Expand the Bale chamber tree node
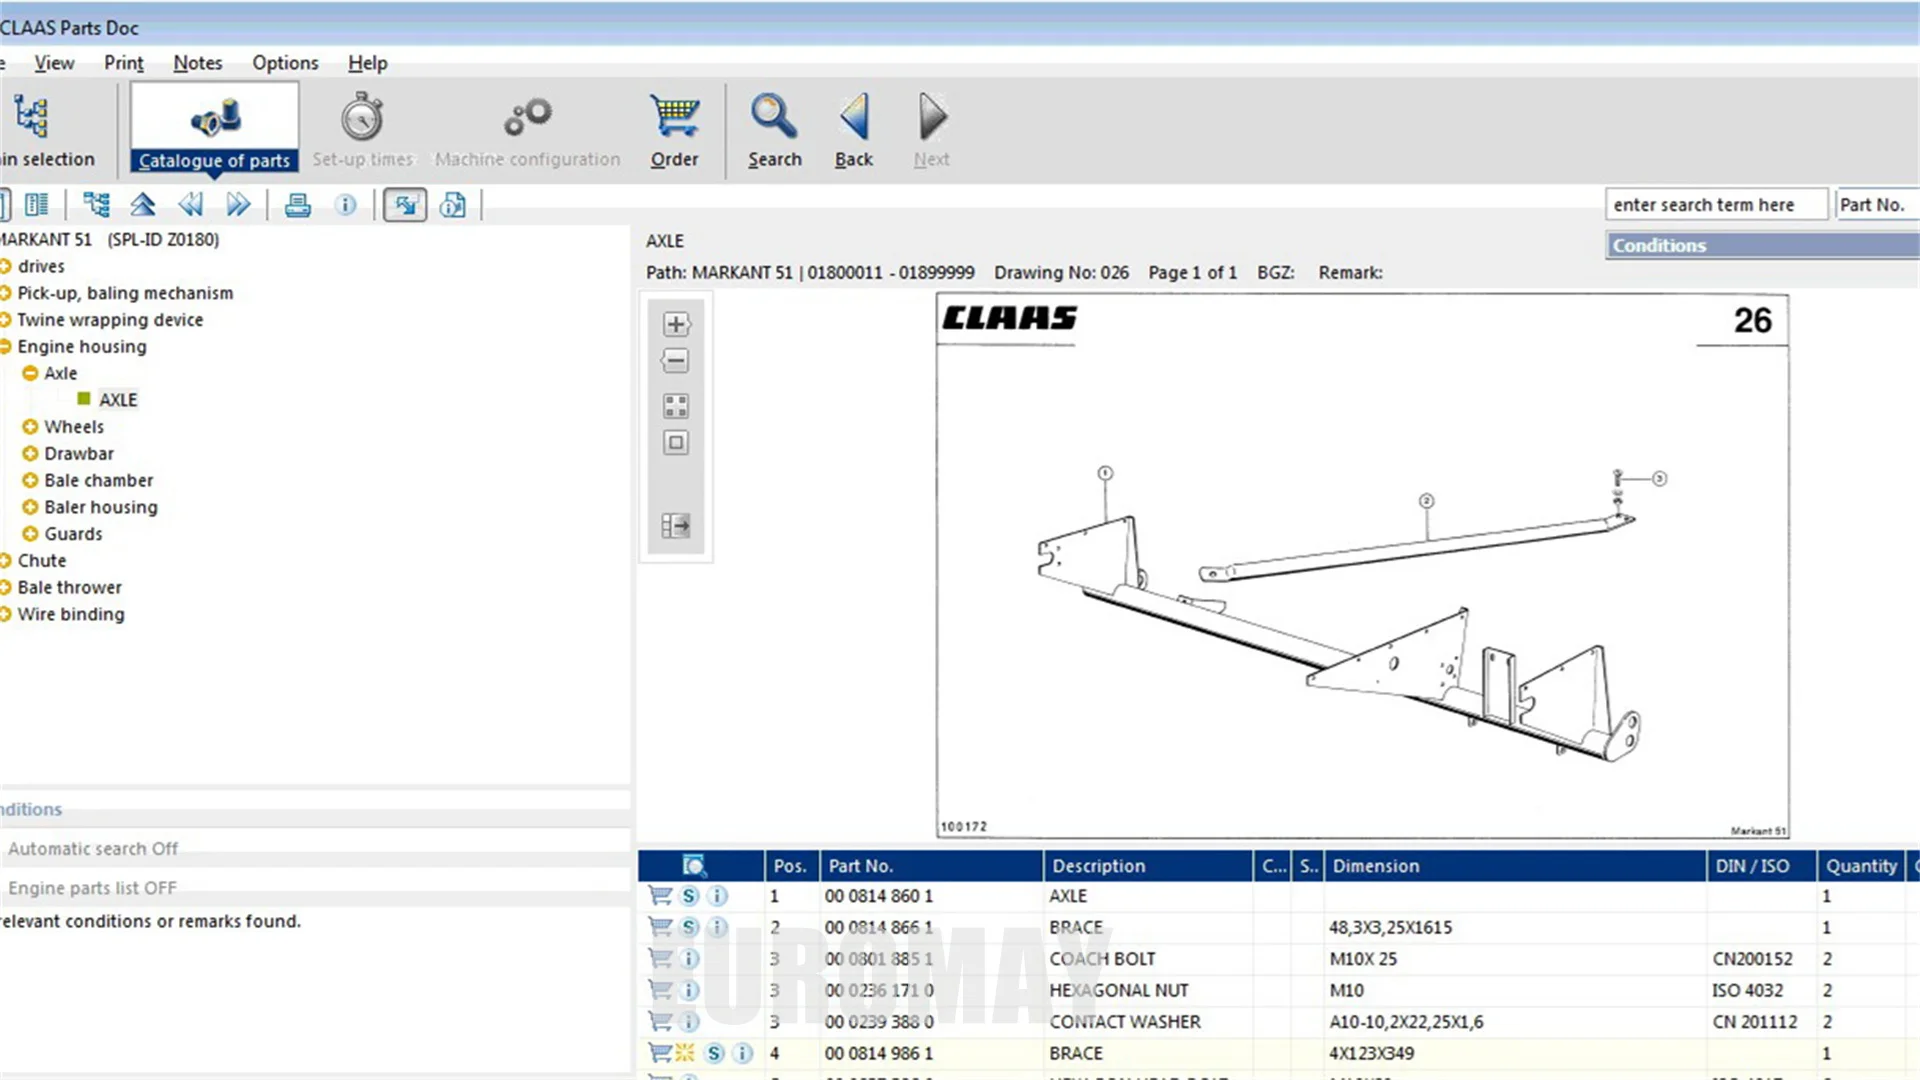This screenshot has height=1080, width=1920. click(x=30, y=481)
